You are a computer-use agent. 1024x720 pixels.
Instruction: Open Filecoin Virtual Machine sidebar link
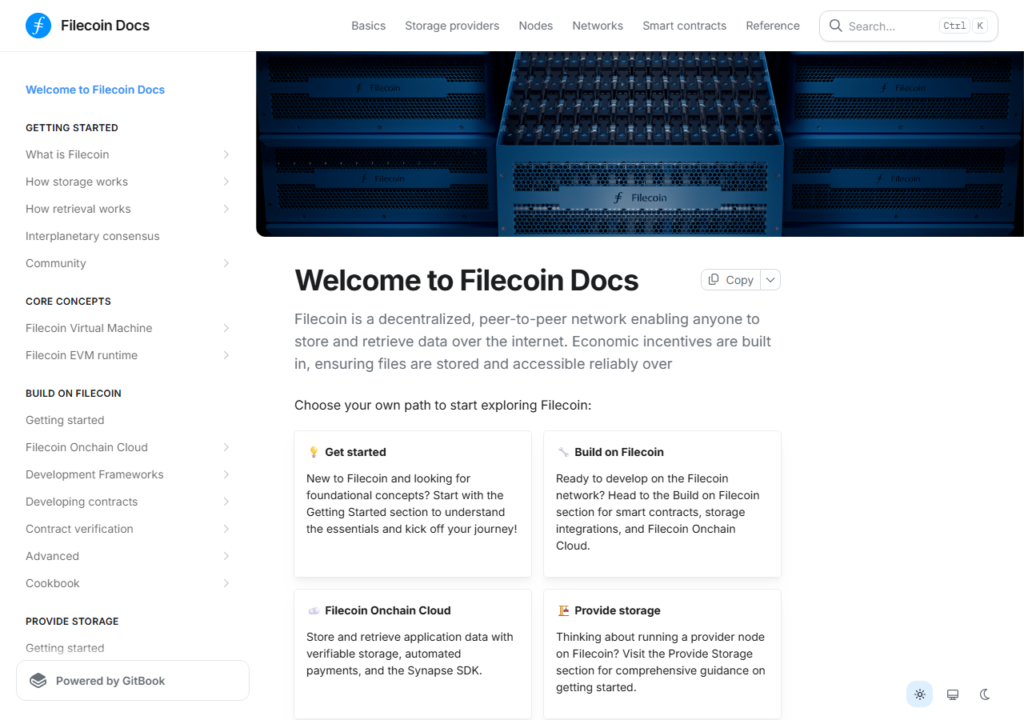click(89, 328)
